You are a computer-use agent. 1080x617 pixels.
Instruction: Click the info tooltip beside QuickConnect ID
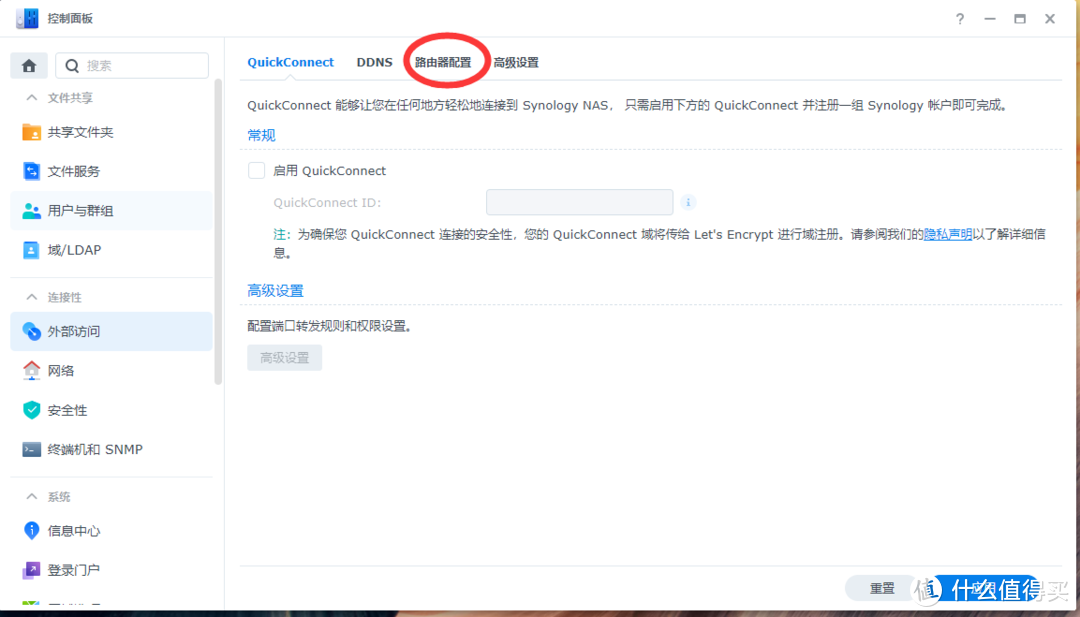pyautogui.click(x=688, y=202)
